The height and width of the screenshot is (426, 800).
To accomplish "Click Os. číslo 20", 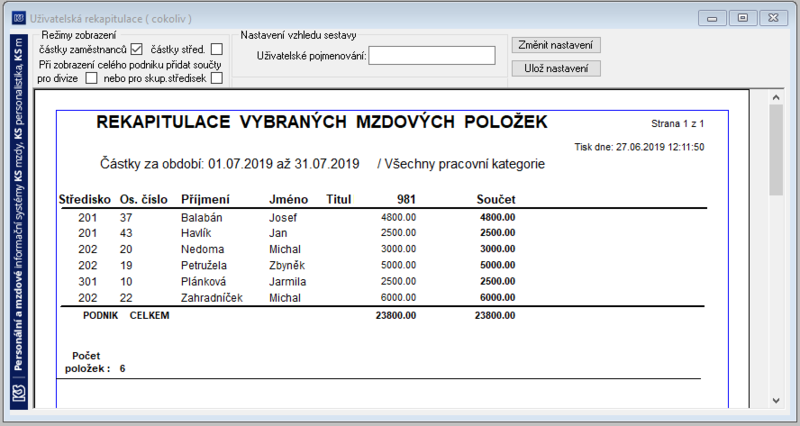I will coord(126,249).
